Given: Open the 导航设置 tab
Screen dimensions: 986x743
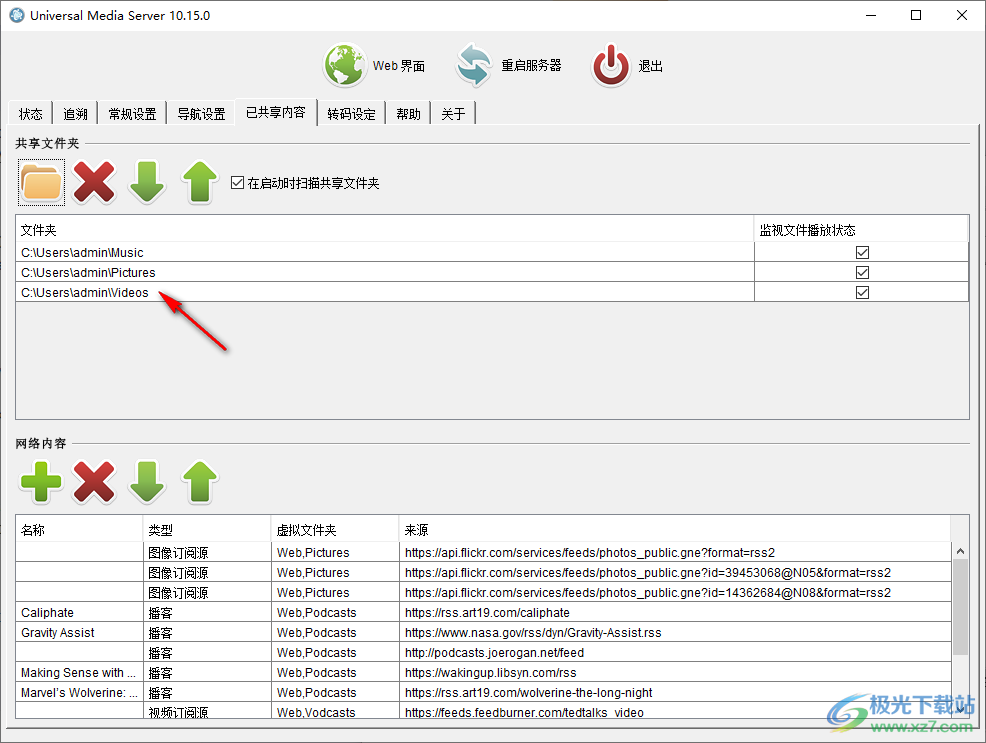Looking at the screenshot, I should click(201, 114).
